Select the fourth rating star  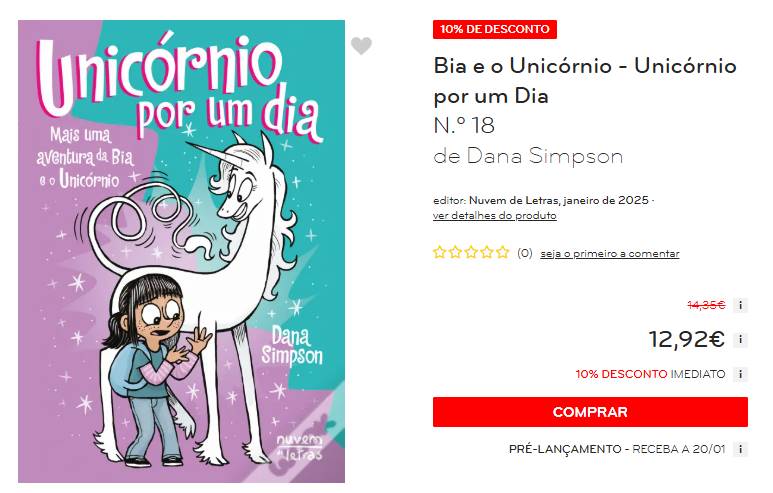[x=487, y=253]
